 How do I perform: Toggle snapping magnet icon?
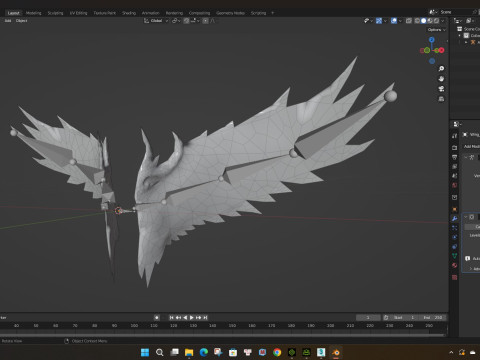[x=187, y=21]
